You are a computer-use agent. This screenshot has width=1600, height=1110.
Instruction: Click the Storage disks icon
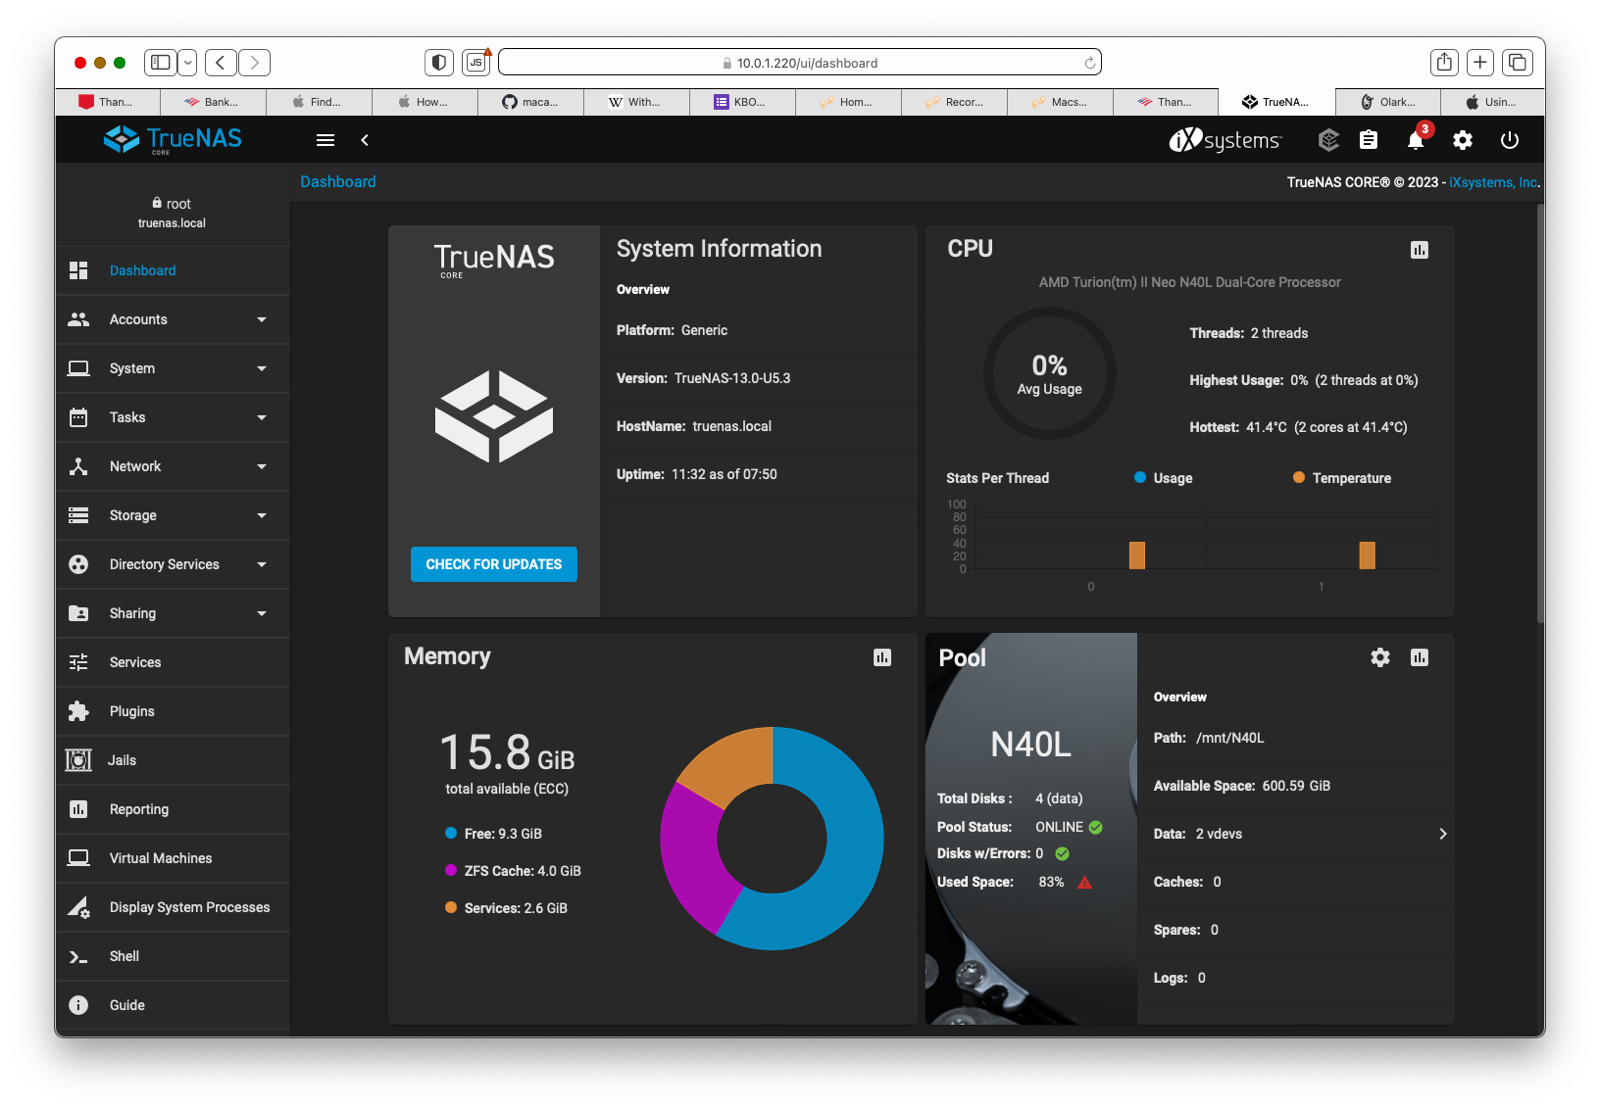point(78,515)
